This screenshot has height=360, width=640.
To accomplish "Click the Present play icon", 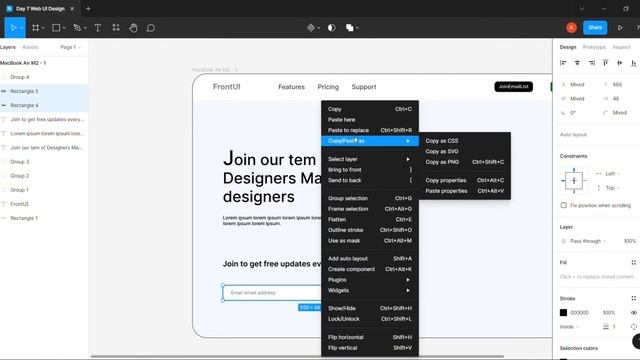I will point(620,28).
